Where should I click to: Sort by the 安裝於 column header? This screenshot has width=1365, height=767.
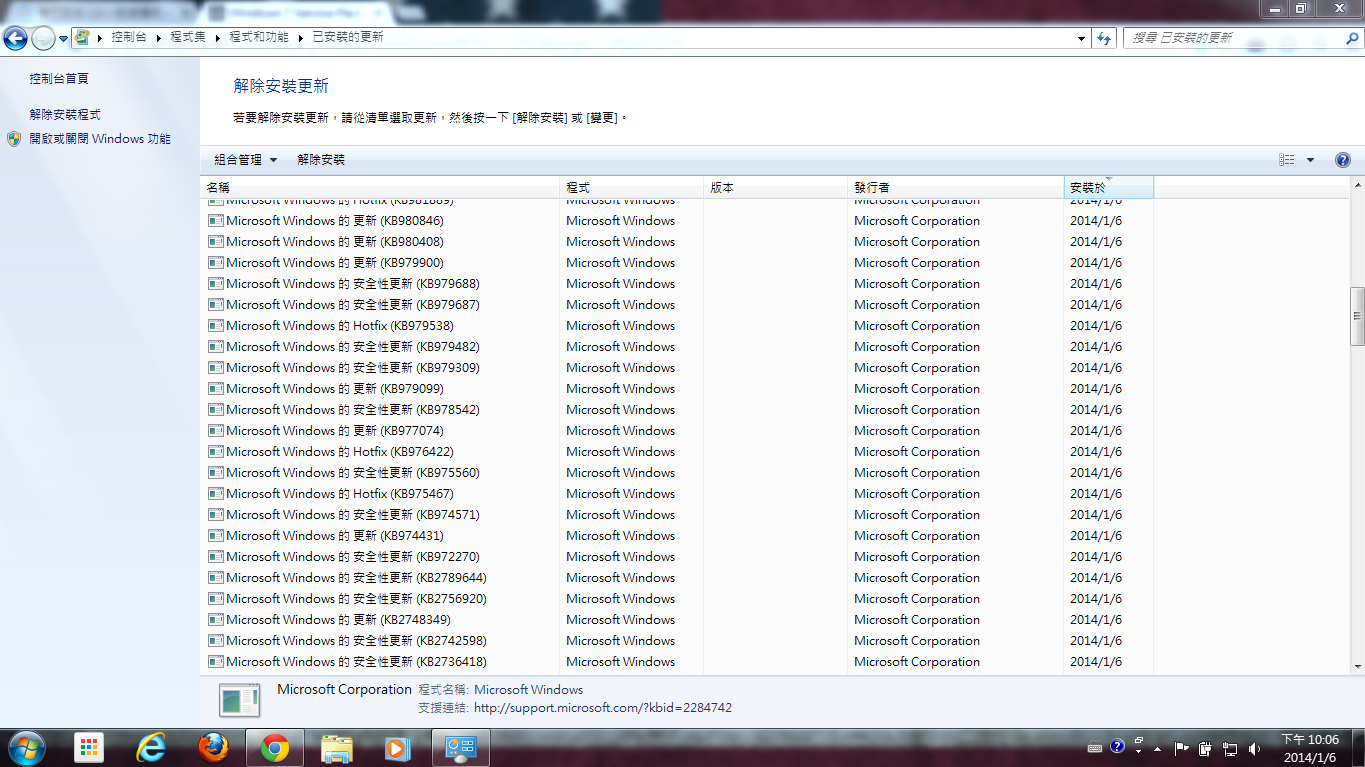point(1109,187)
